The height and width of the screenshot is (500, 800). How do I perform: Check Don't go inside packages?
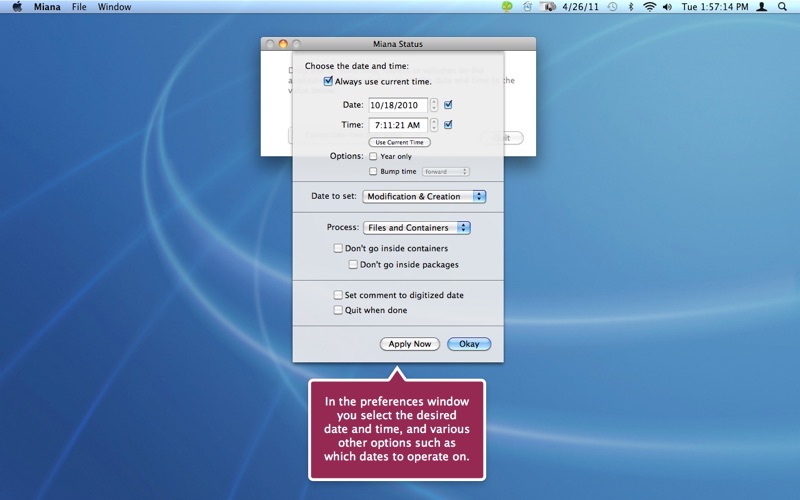coord(353,264)
